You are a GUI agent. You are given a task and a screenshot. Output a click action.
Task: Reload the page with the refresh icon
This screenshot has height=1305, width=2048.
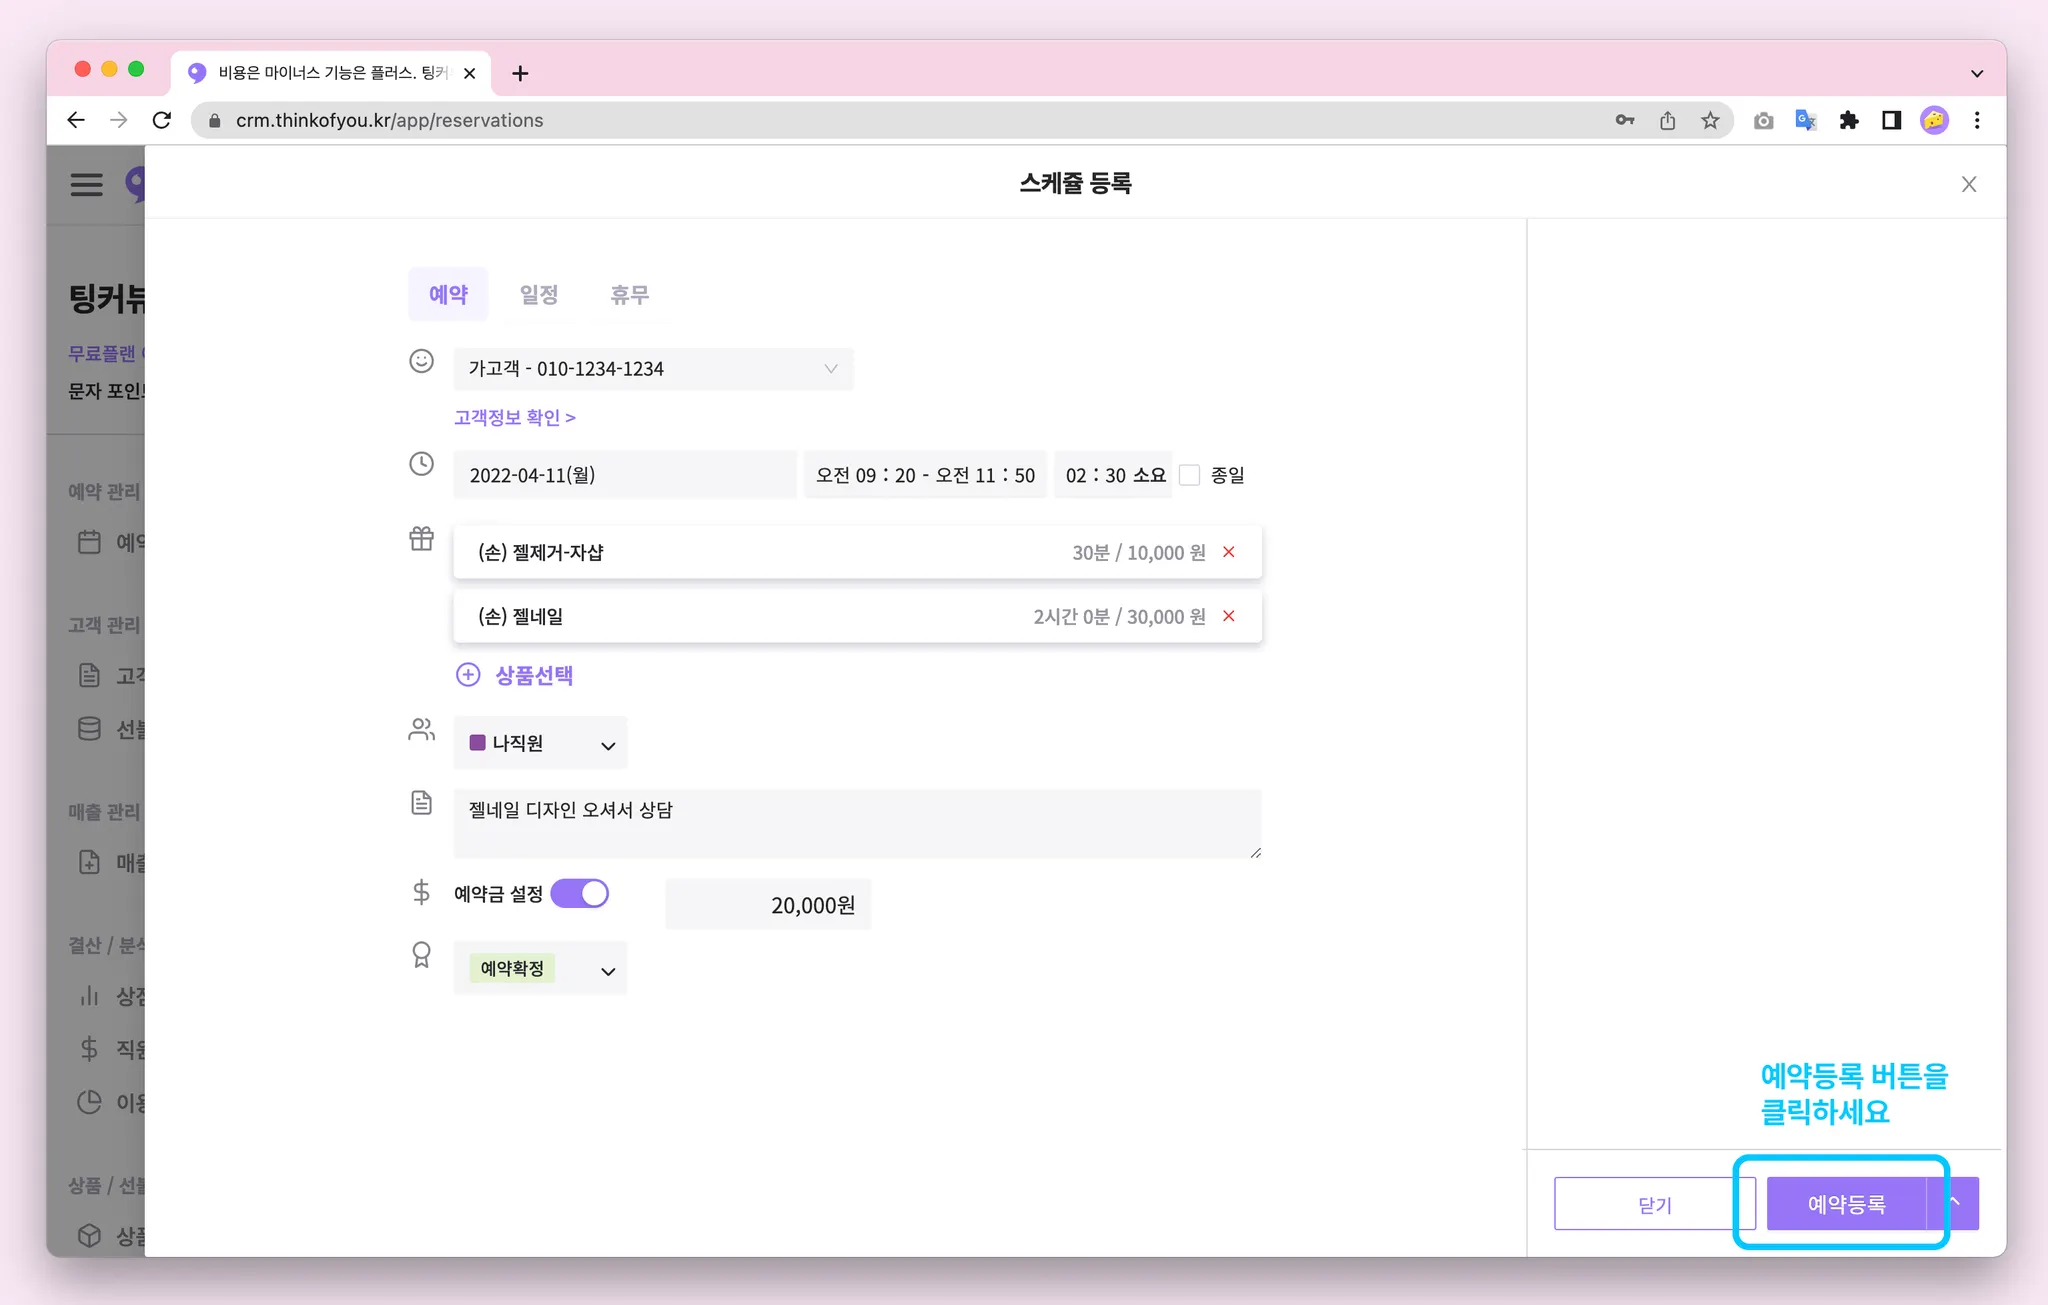(162, 121)
